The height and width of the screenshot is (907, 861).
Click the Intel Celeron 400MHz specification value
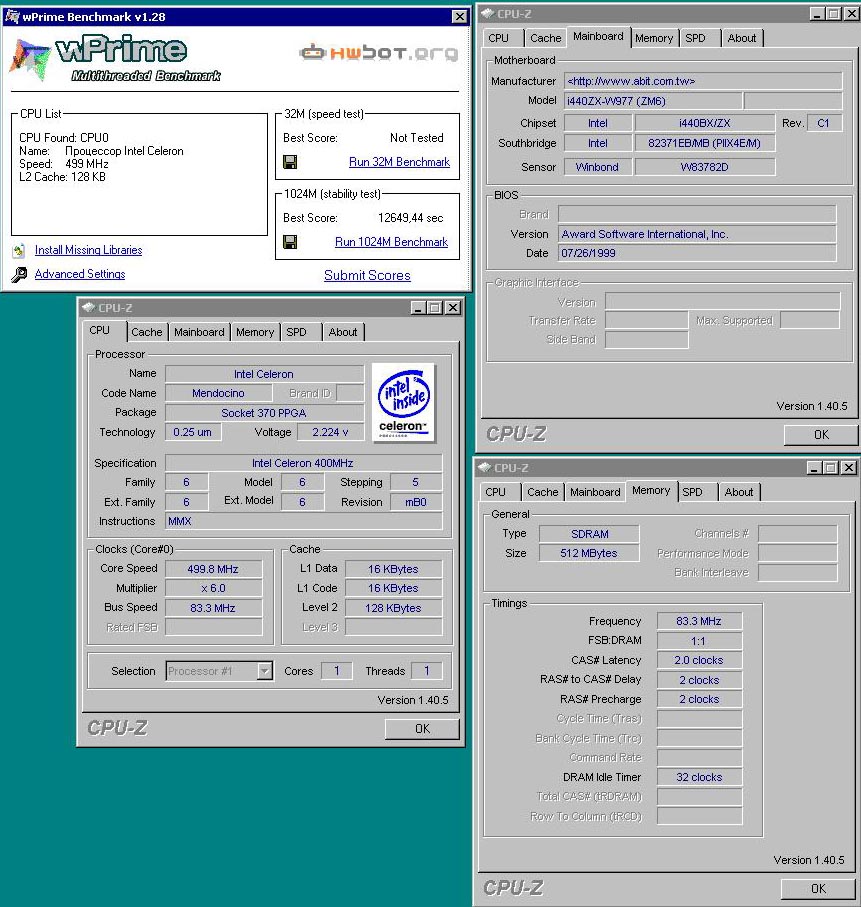click(x=303, y=463)
